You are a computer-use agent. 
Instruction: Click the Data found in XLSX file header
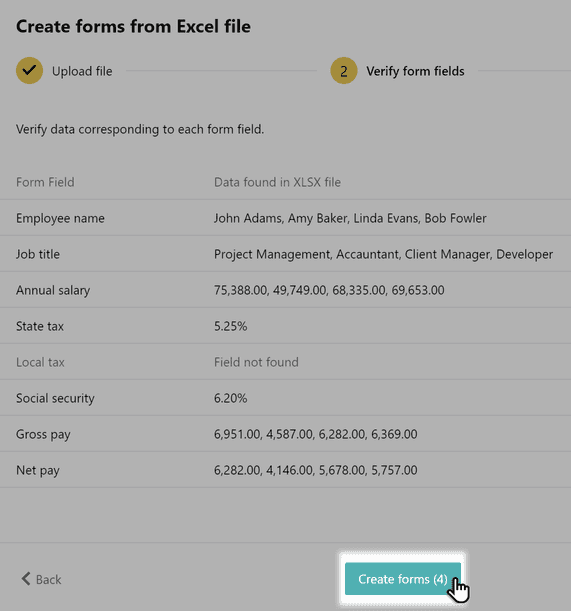coord(277,182)
